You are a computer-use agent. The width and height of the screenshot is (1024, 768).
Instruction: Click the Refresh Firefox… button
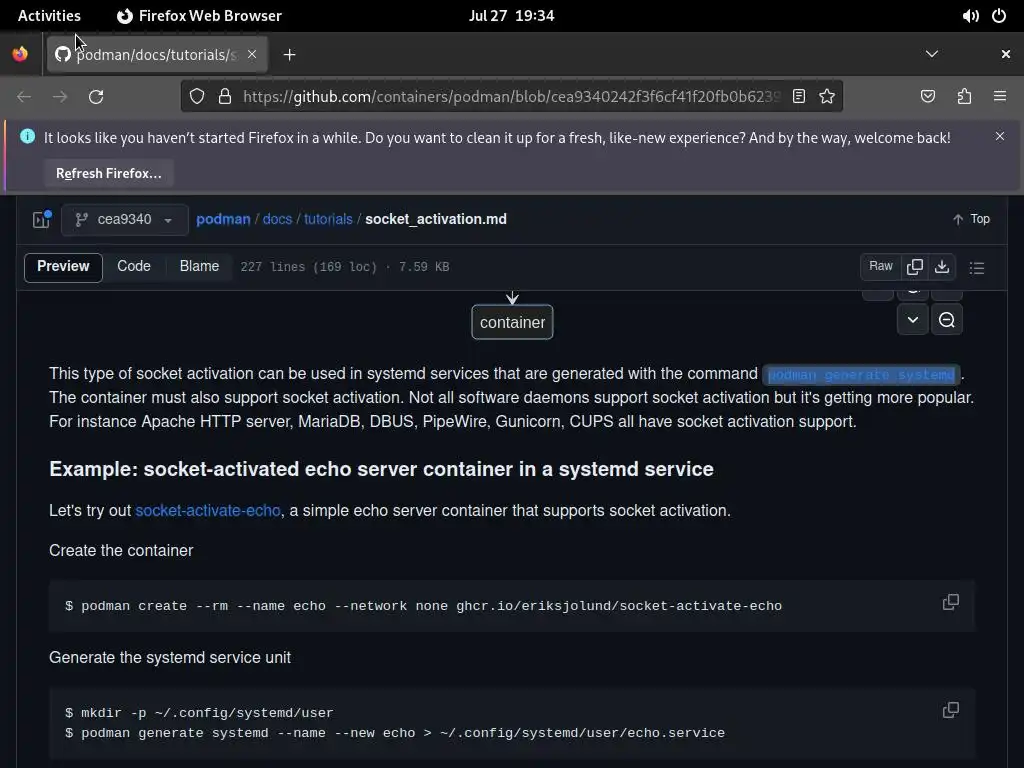pos(108,174)
